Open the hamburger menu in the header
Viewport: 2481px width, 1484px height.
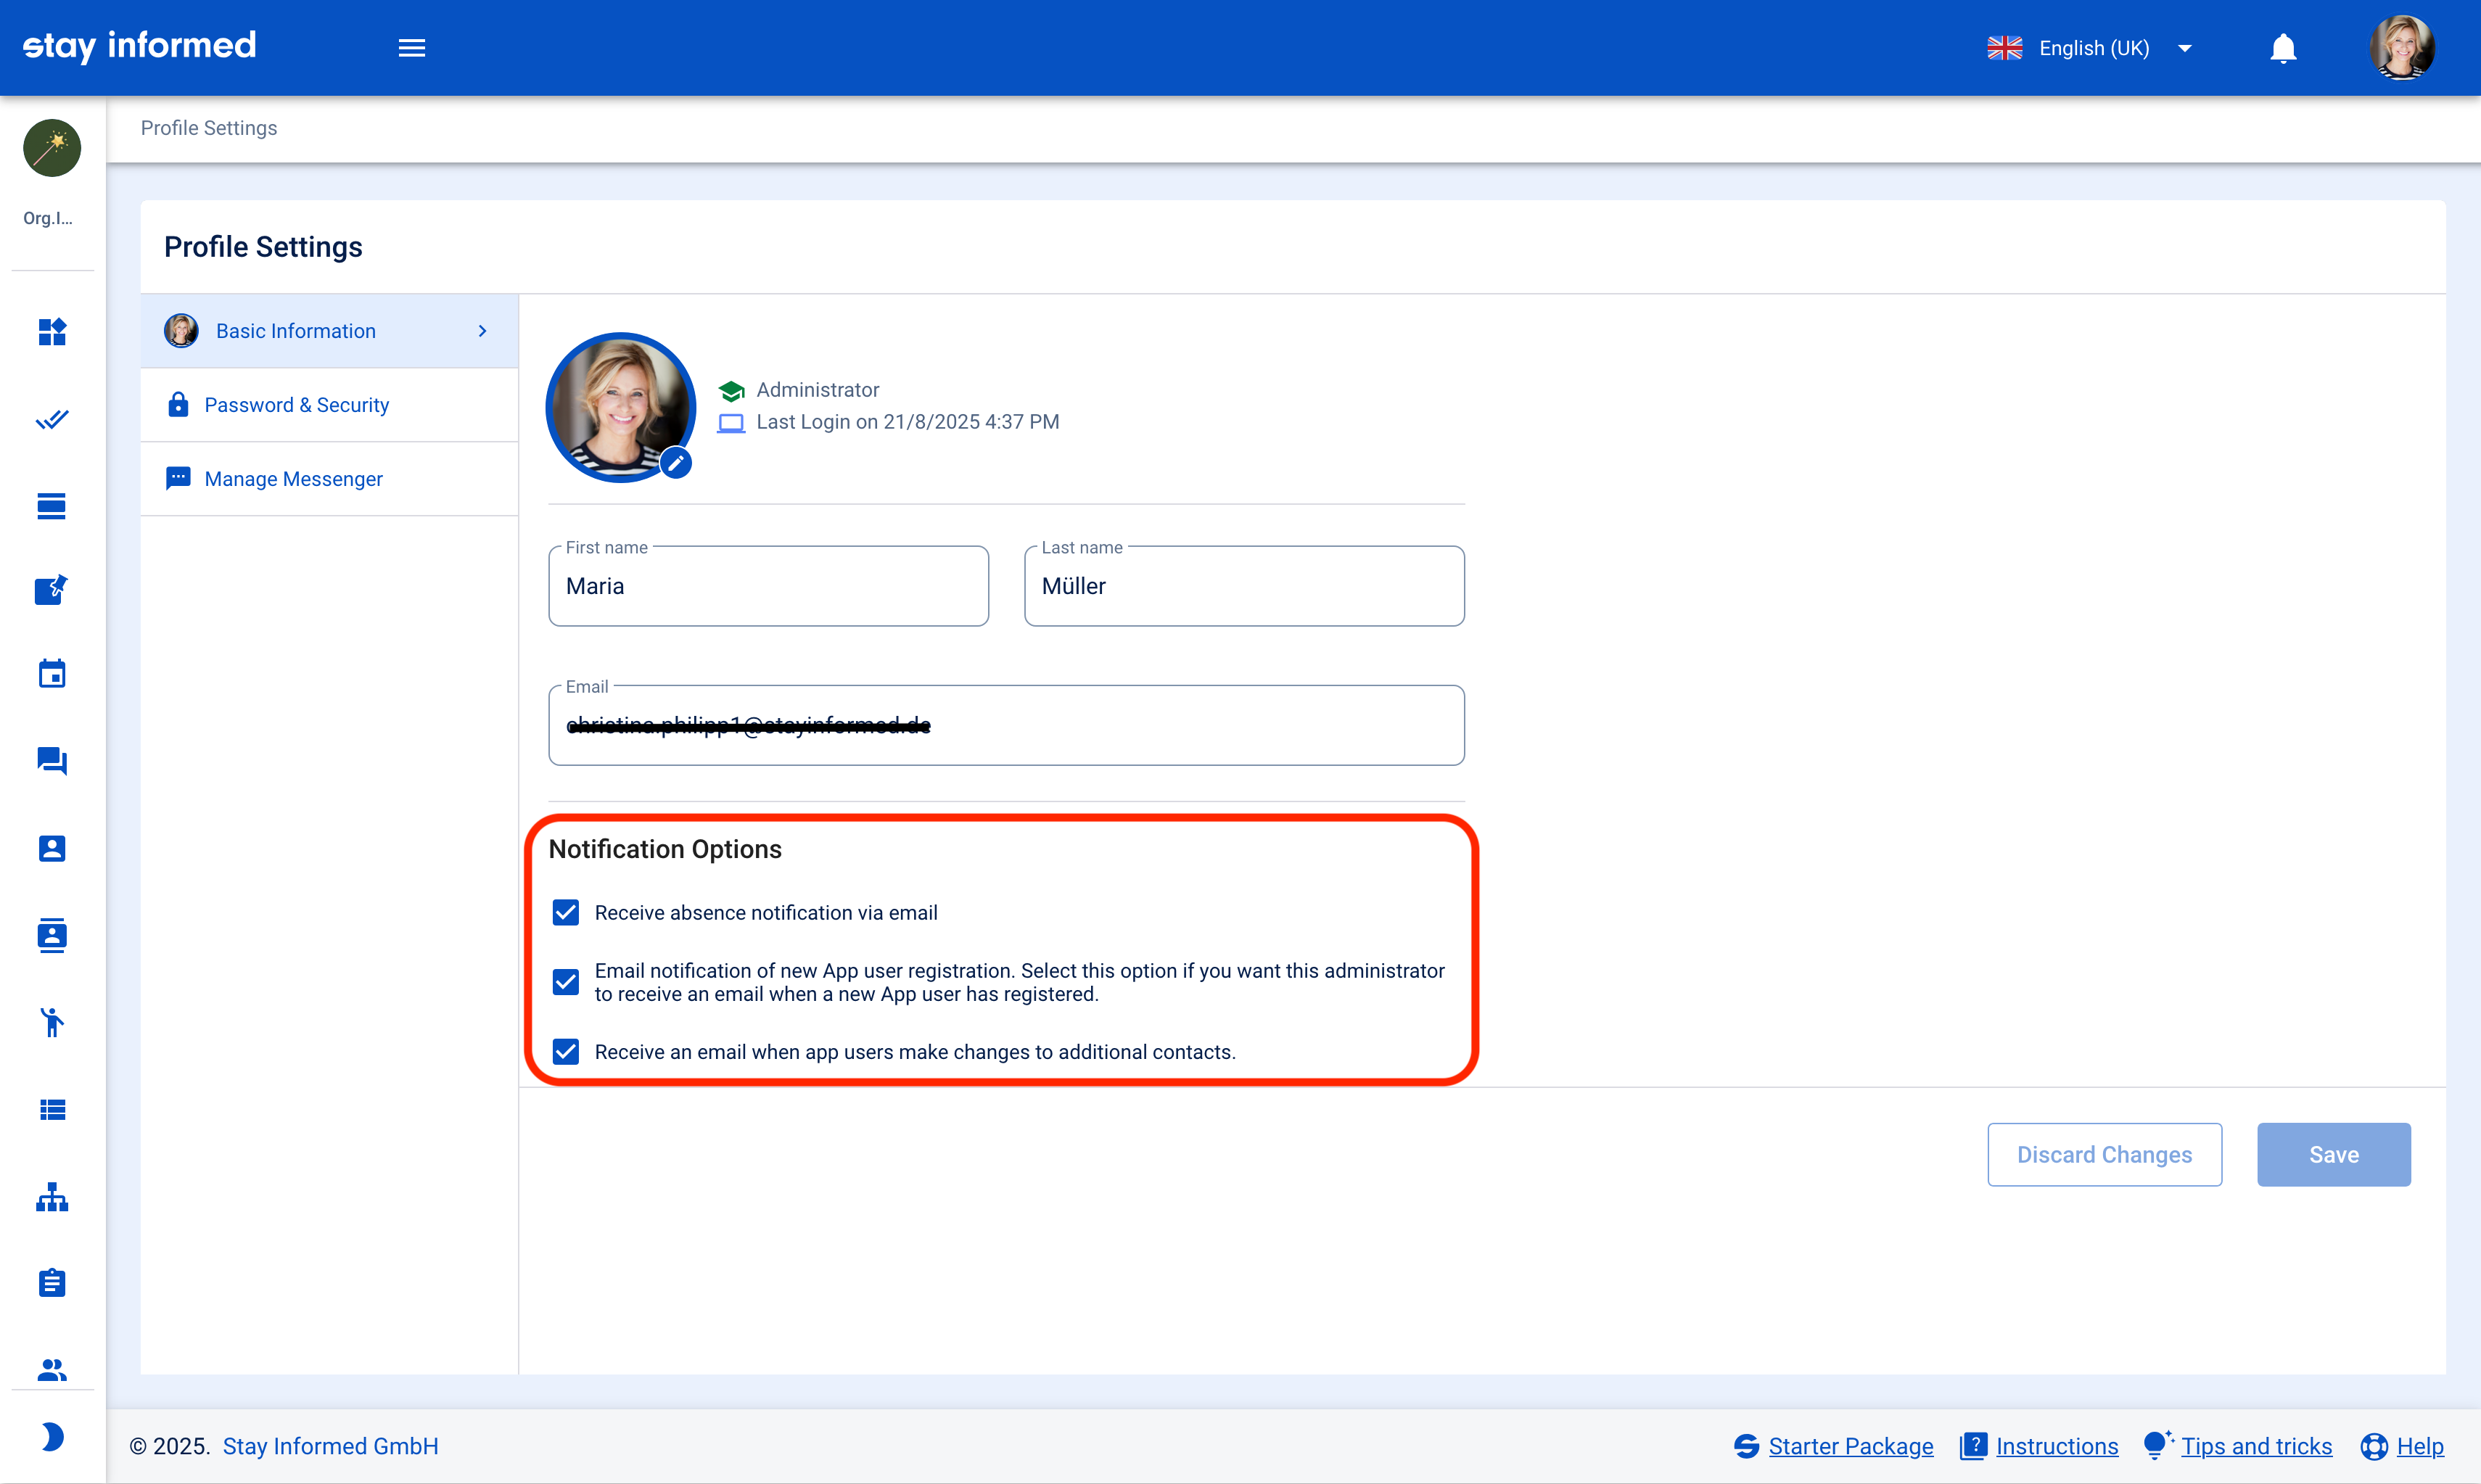click(412, 48)
